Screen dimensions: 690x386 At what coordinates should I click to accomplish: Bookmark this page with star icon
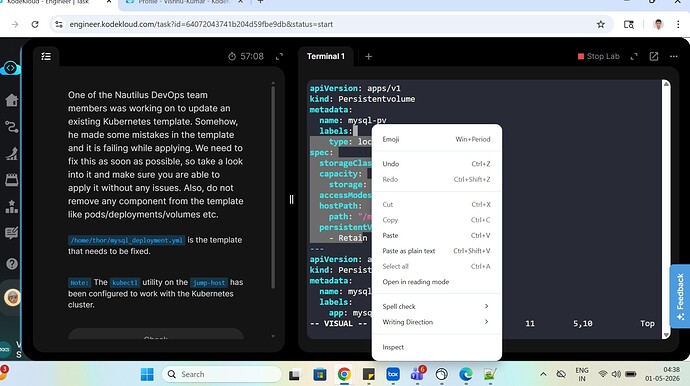[x=601, y=24]
